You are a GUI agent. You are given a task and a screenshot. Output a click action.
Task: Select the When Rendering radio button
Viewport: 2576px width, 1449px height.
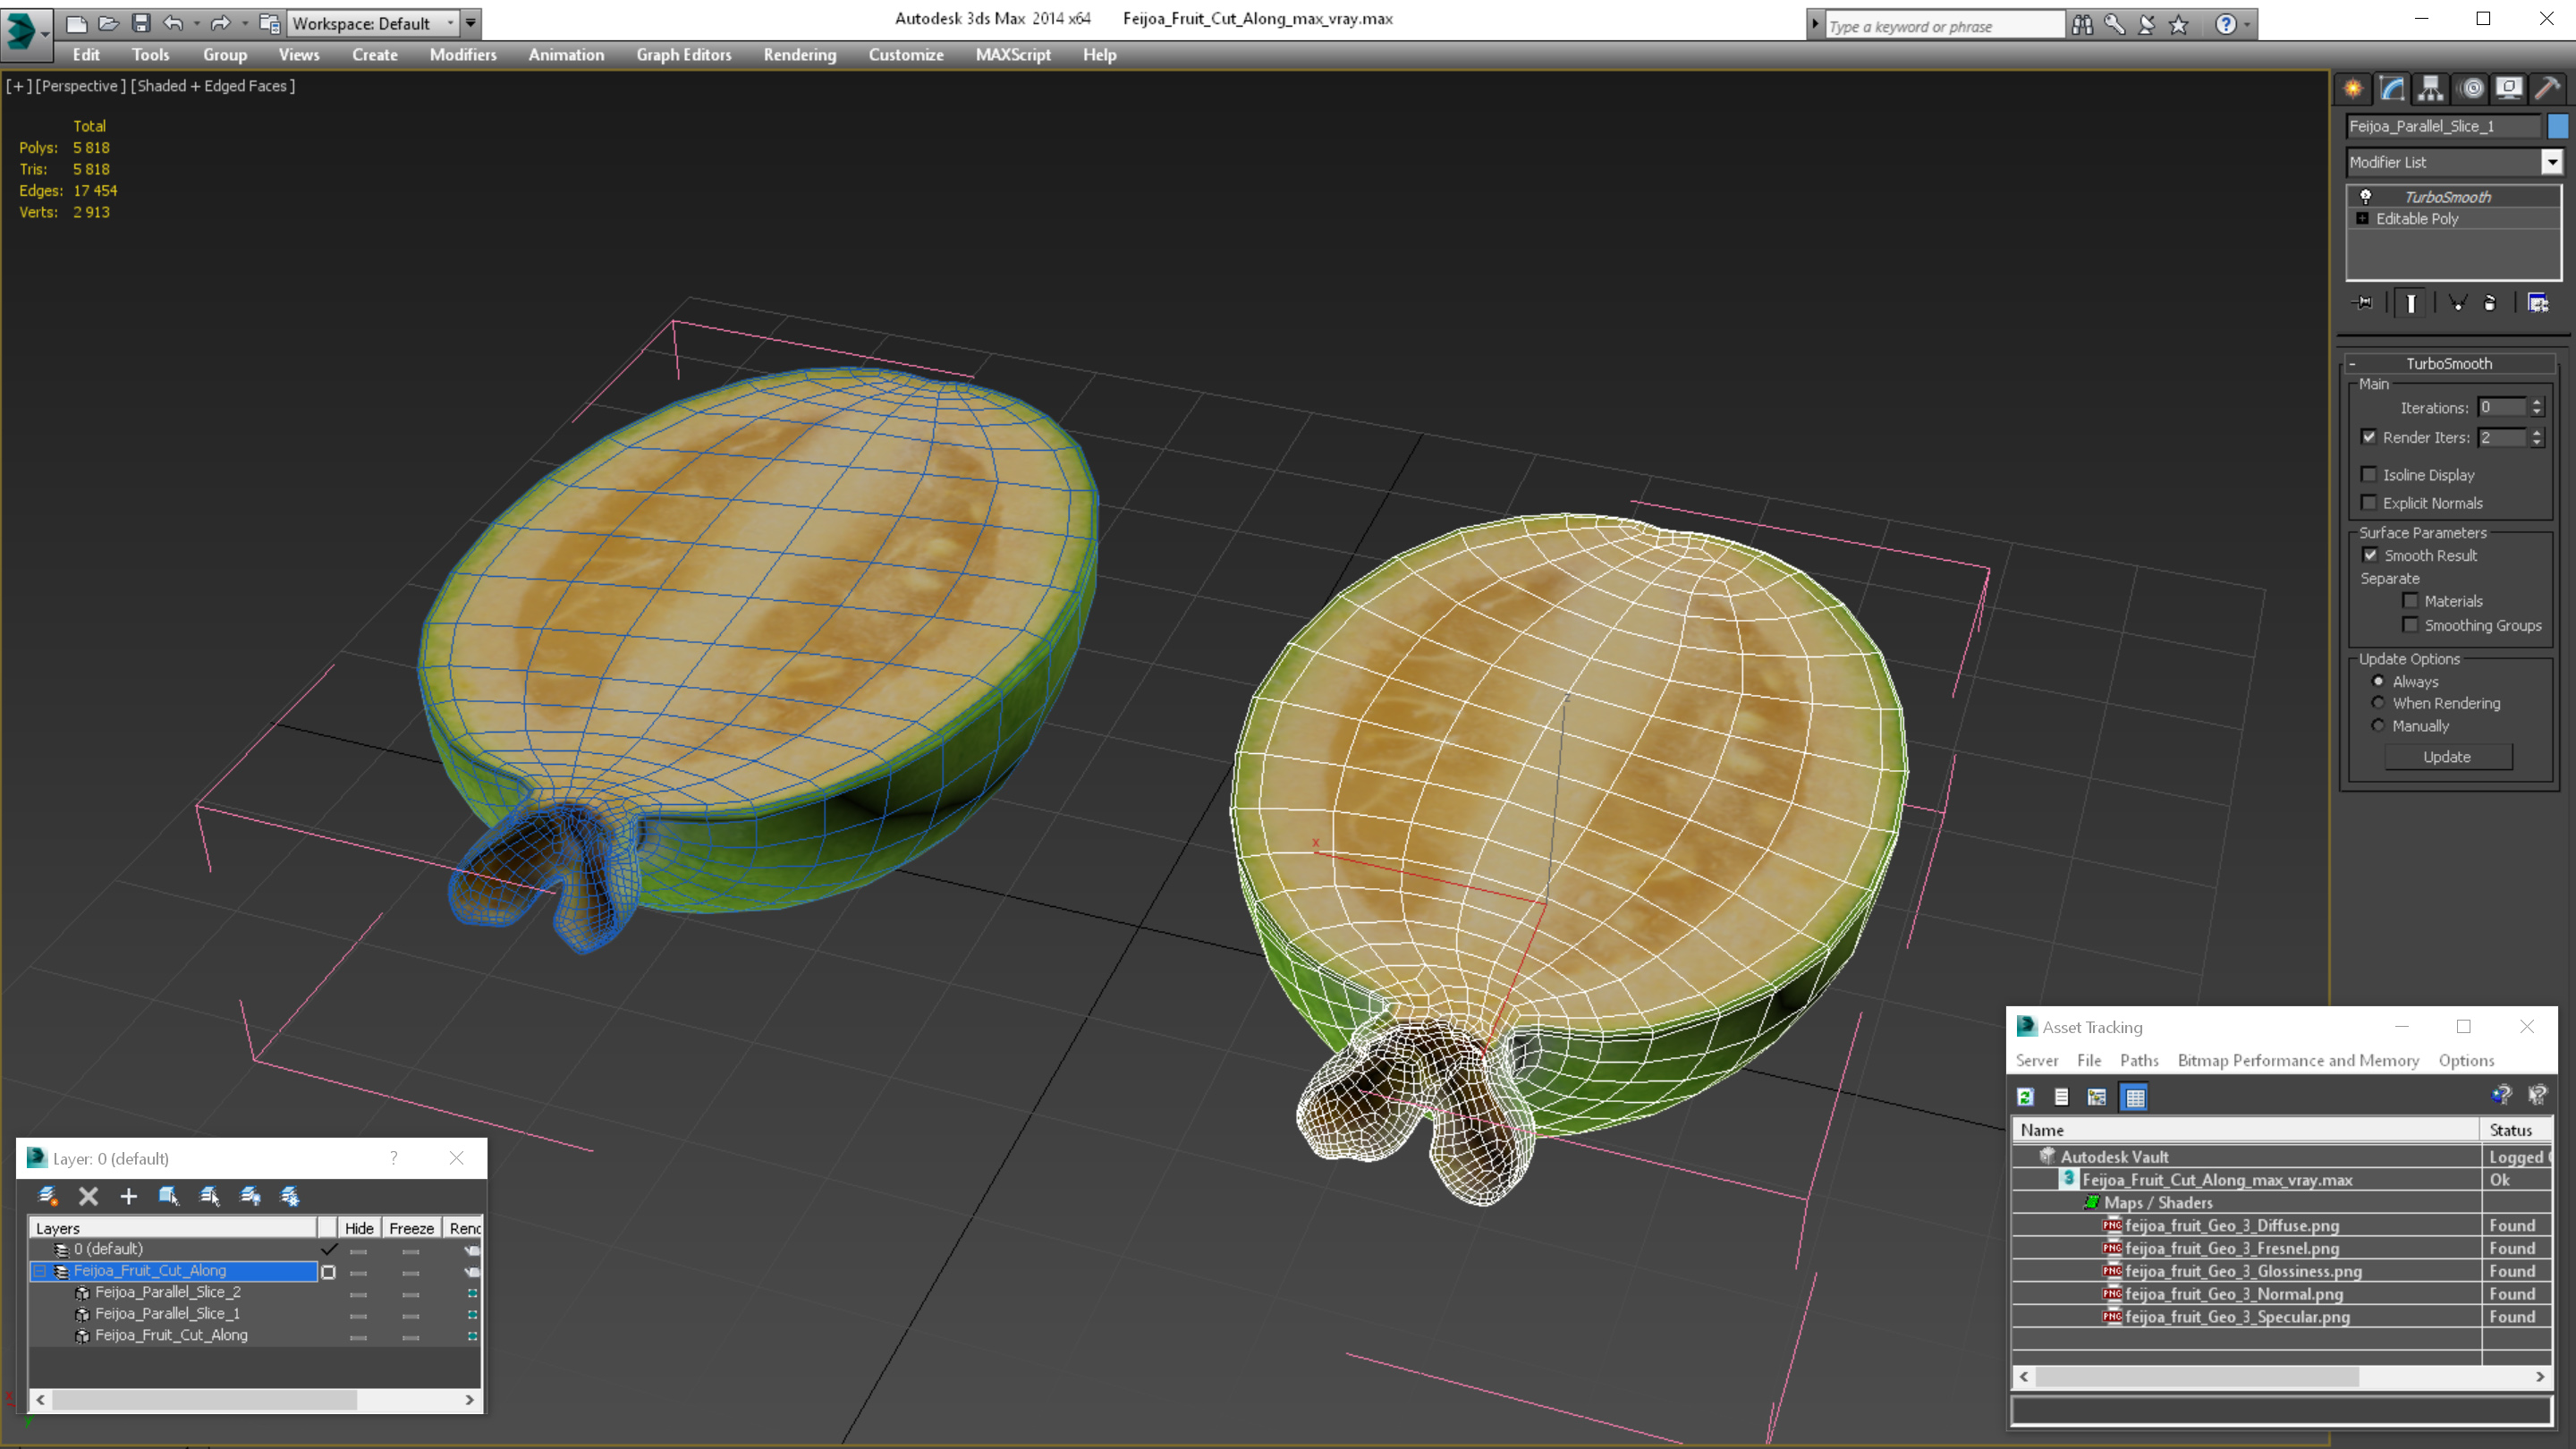pos(2378,703)
